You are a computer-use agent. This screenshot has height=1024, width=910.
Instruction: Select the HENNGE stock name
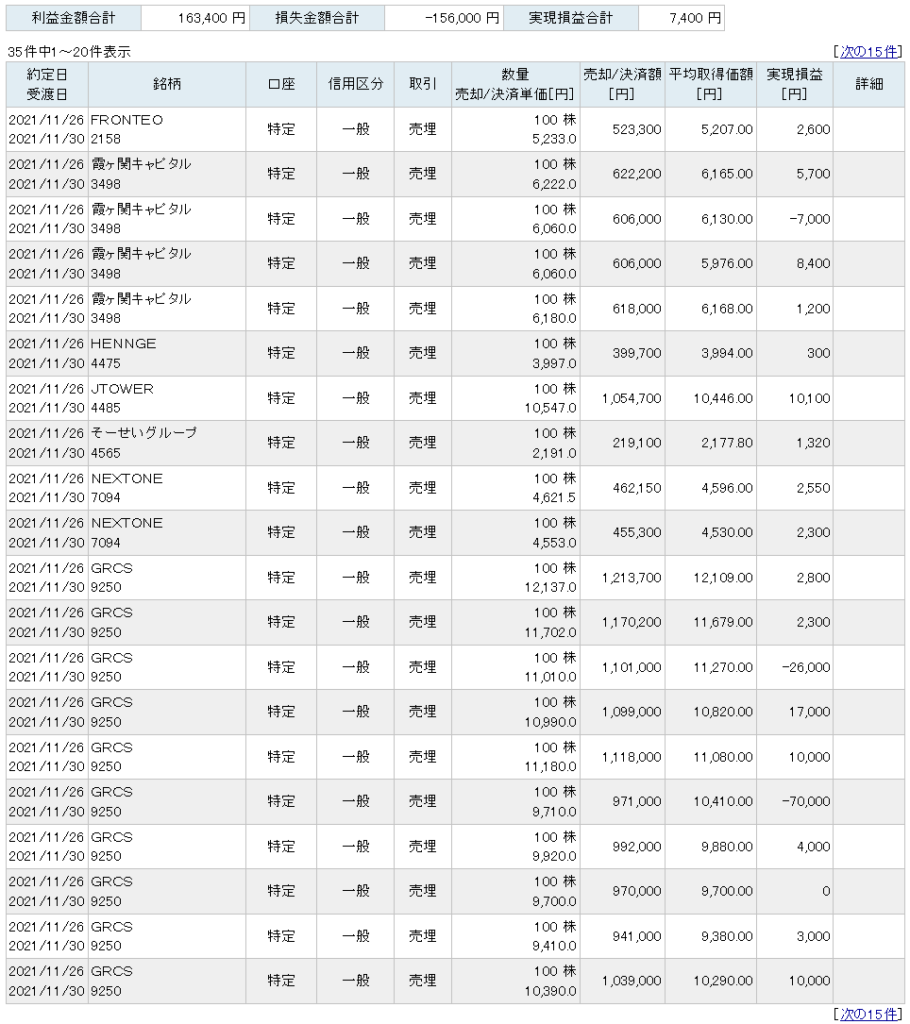[123, 344]
